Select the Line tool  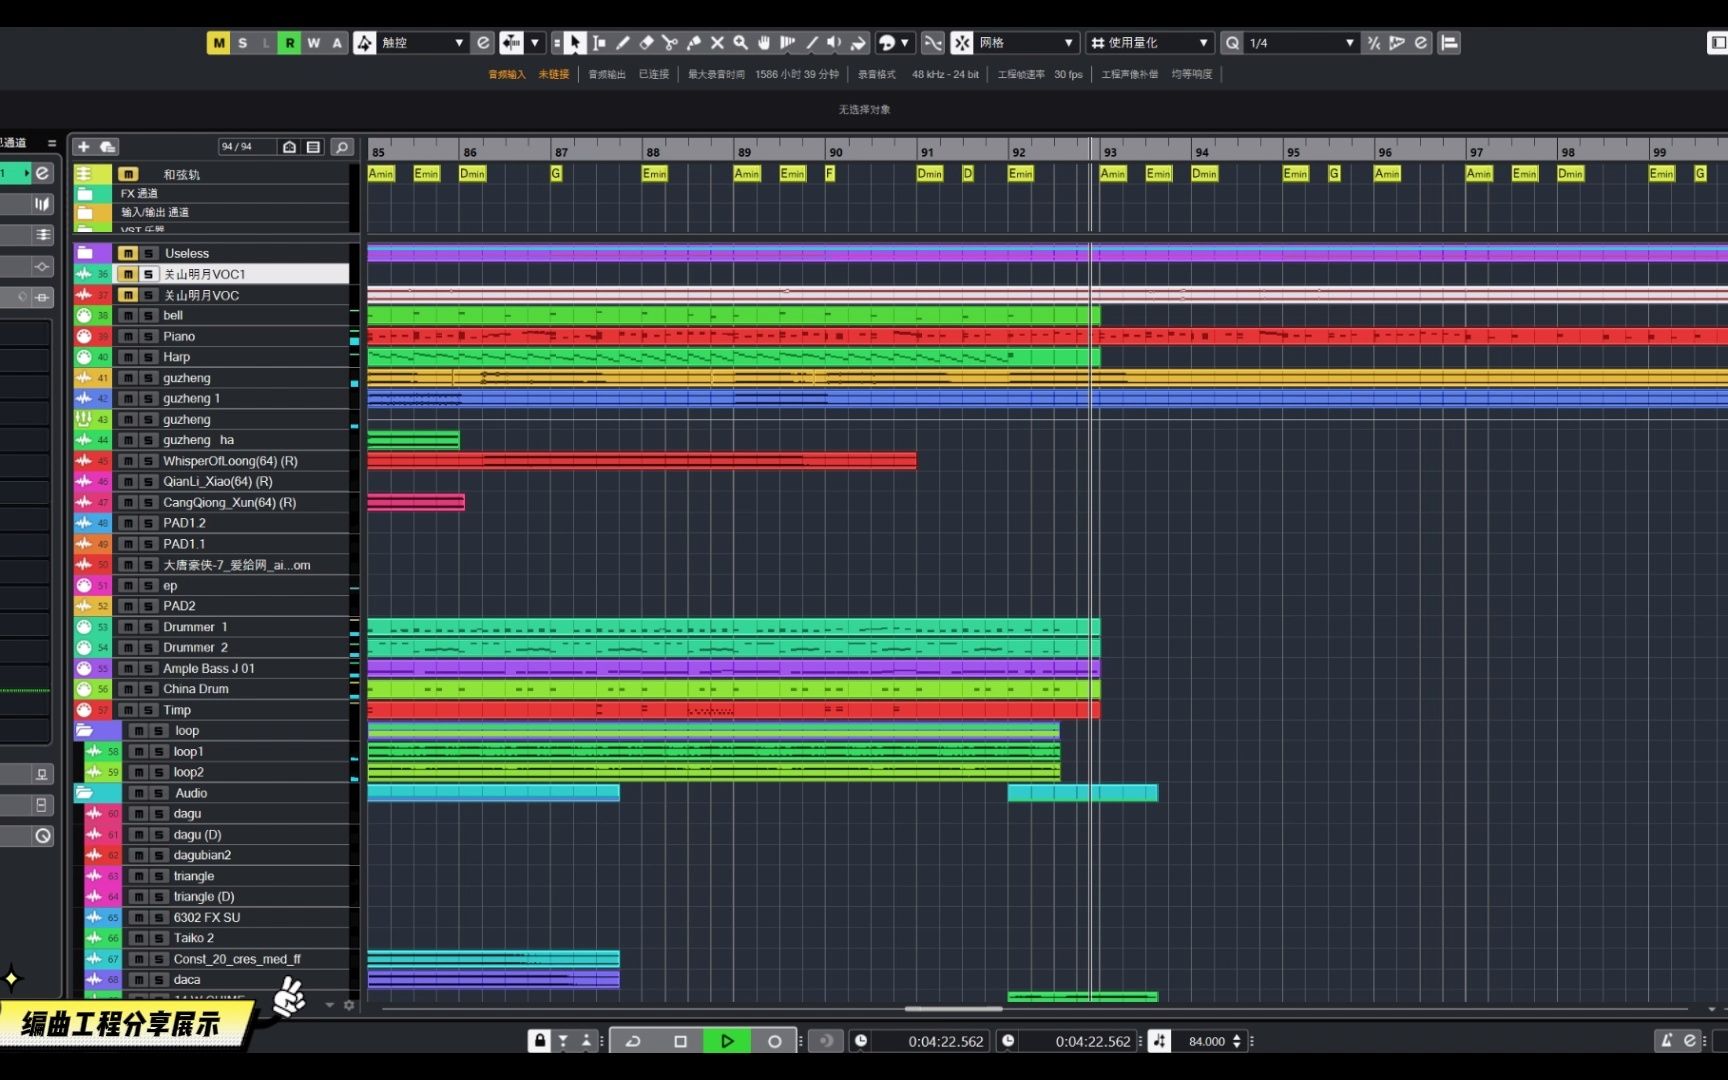point(812,43)
